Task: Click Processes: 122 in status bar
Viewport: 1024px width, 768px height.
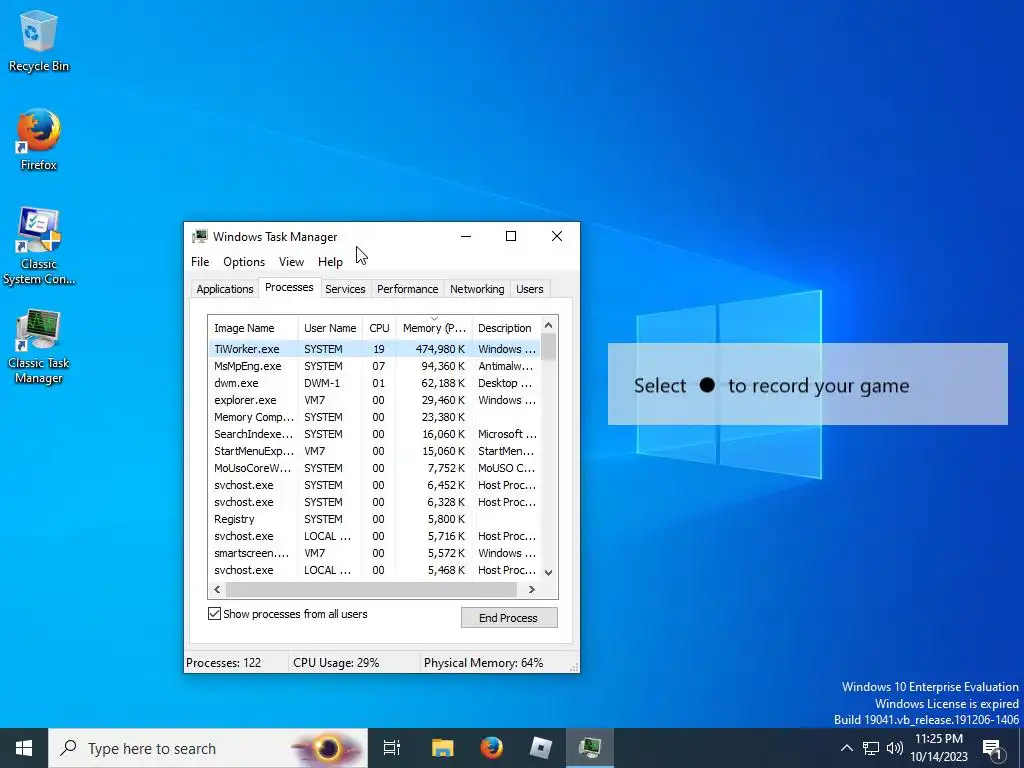Action: (x=223, y=662)
